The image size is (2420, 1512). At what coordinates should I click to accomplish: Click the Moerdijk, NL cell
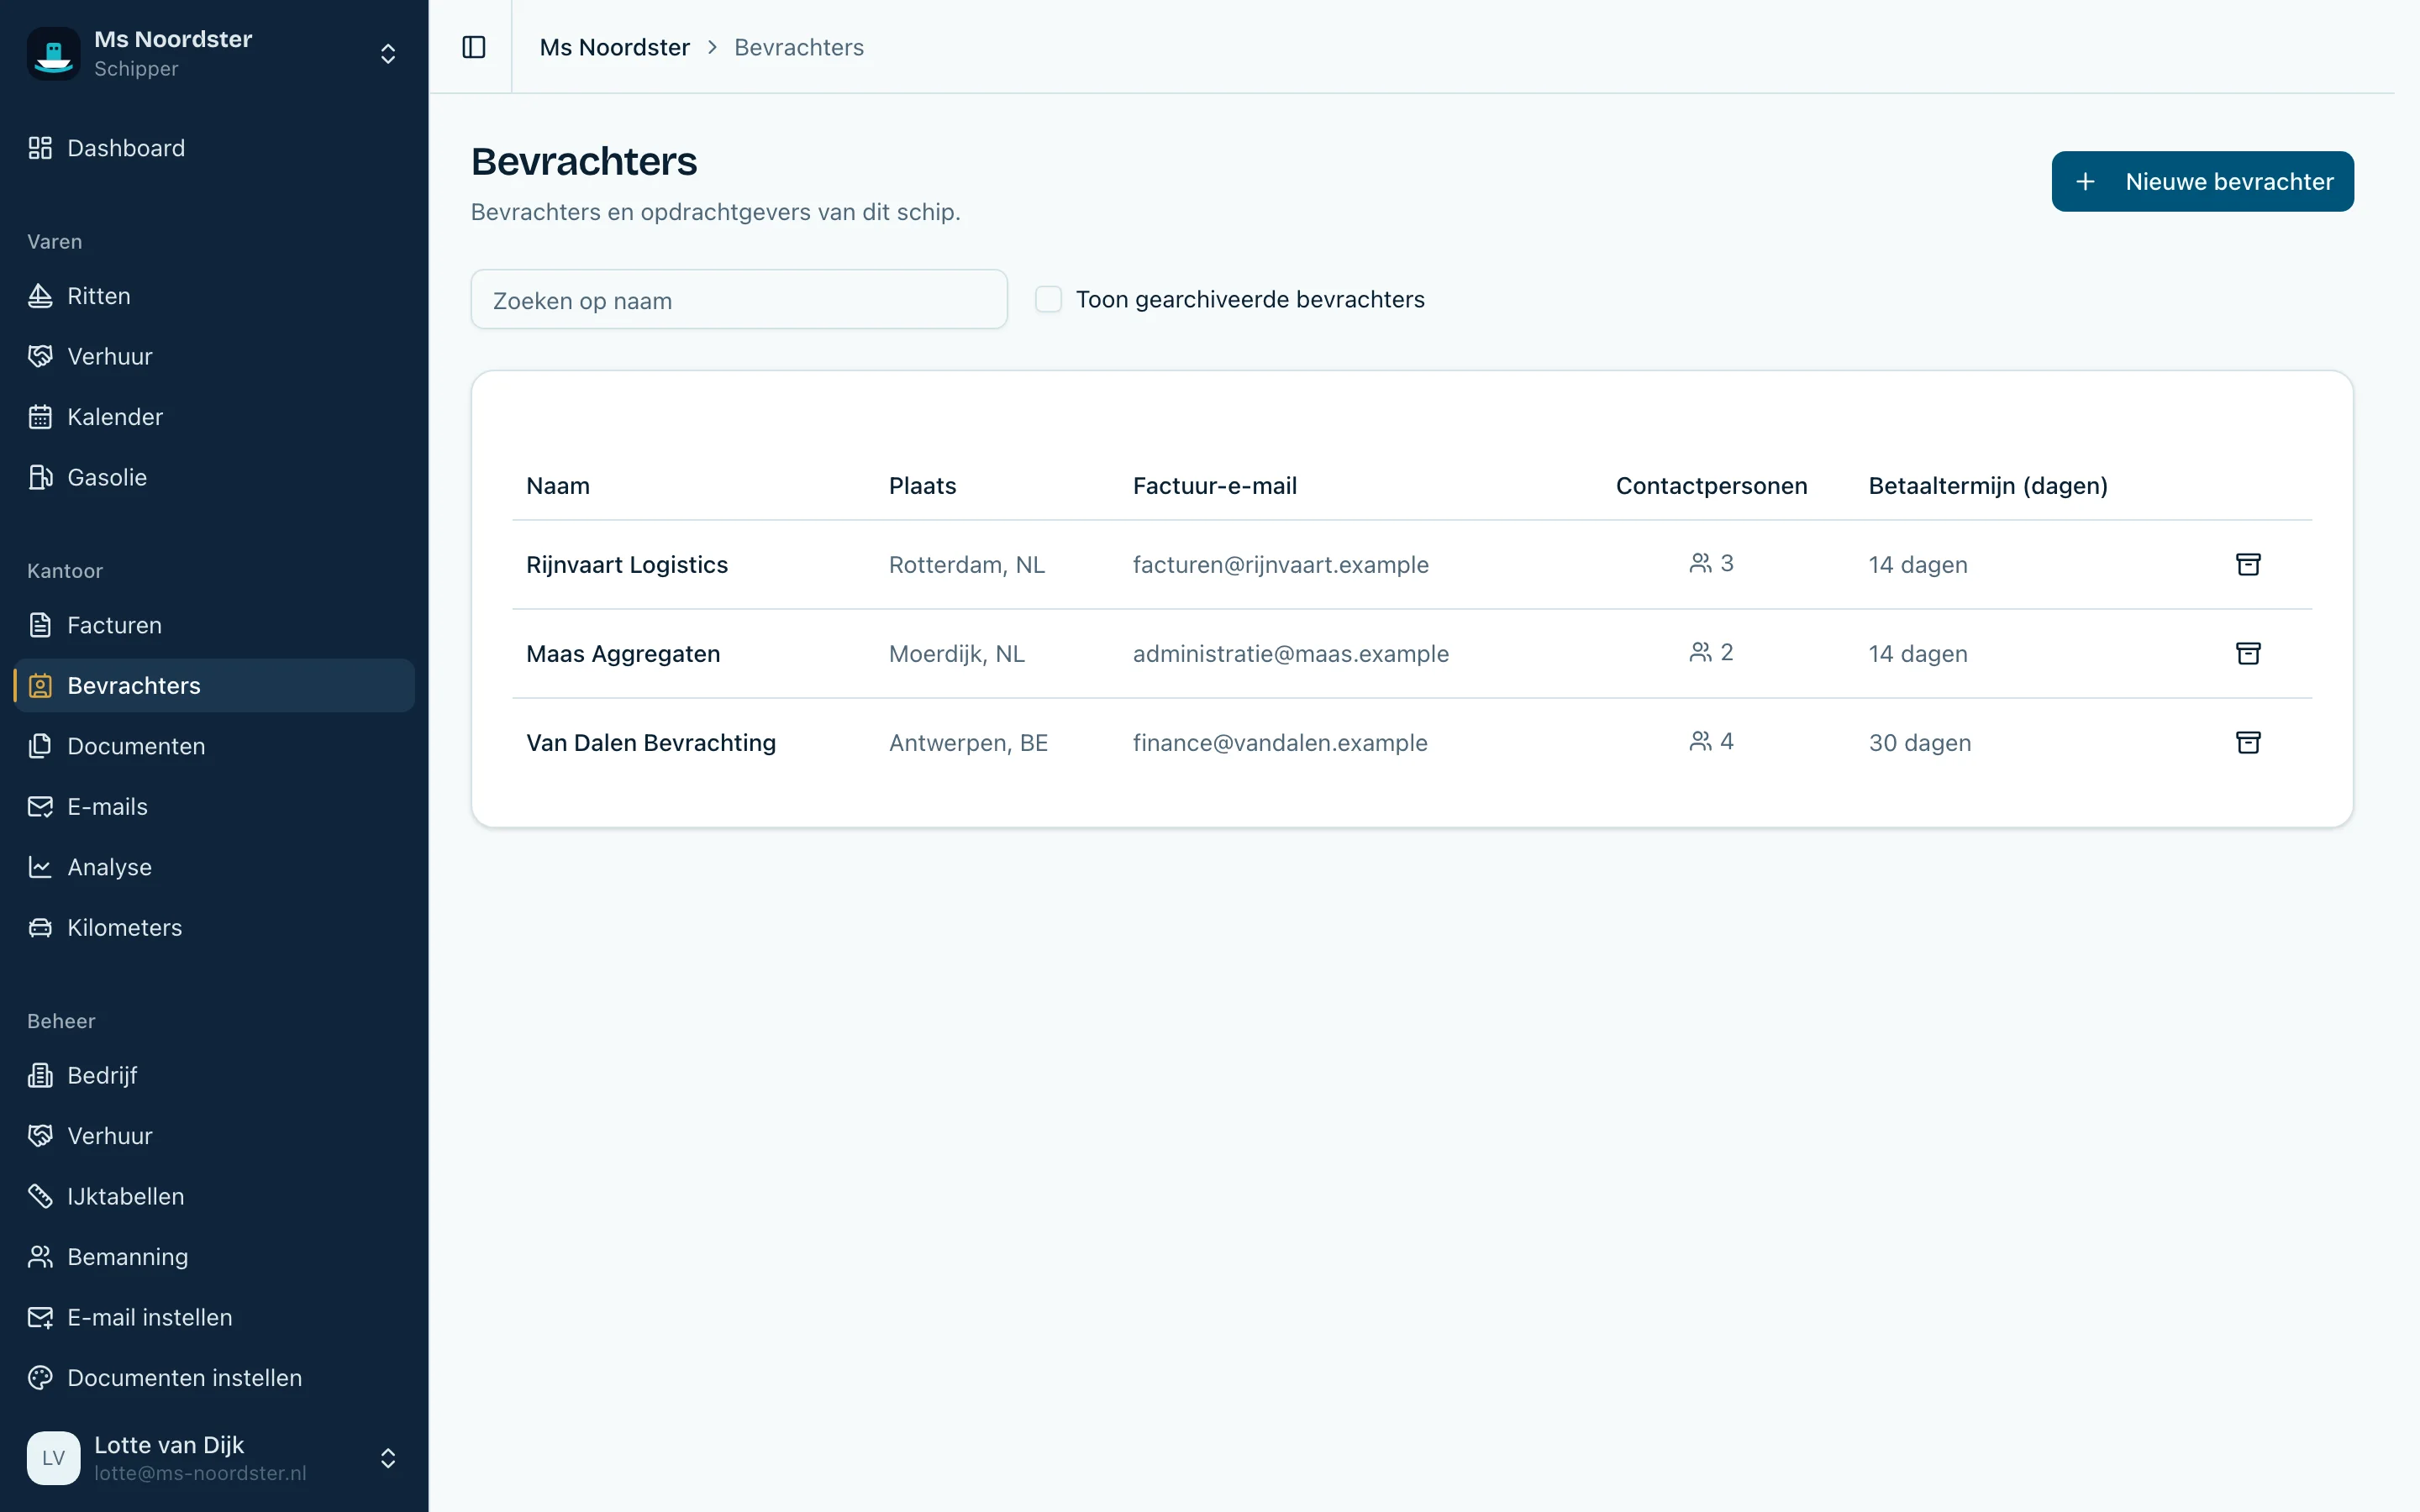pos(956,653)
